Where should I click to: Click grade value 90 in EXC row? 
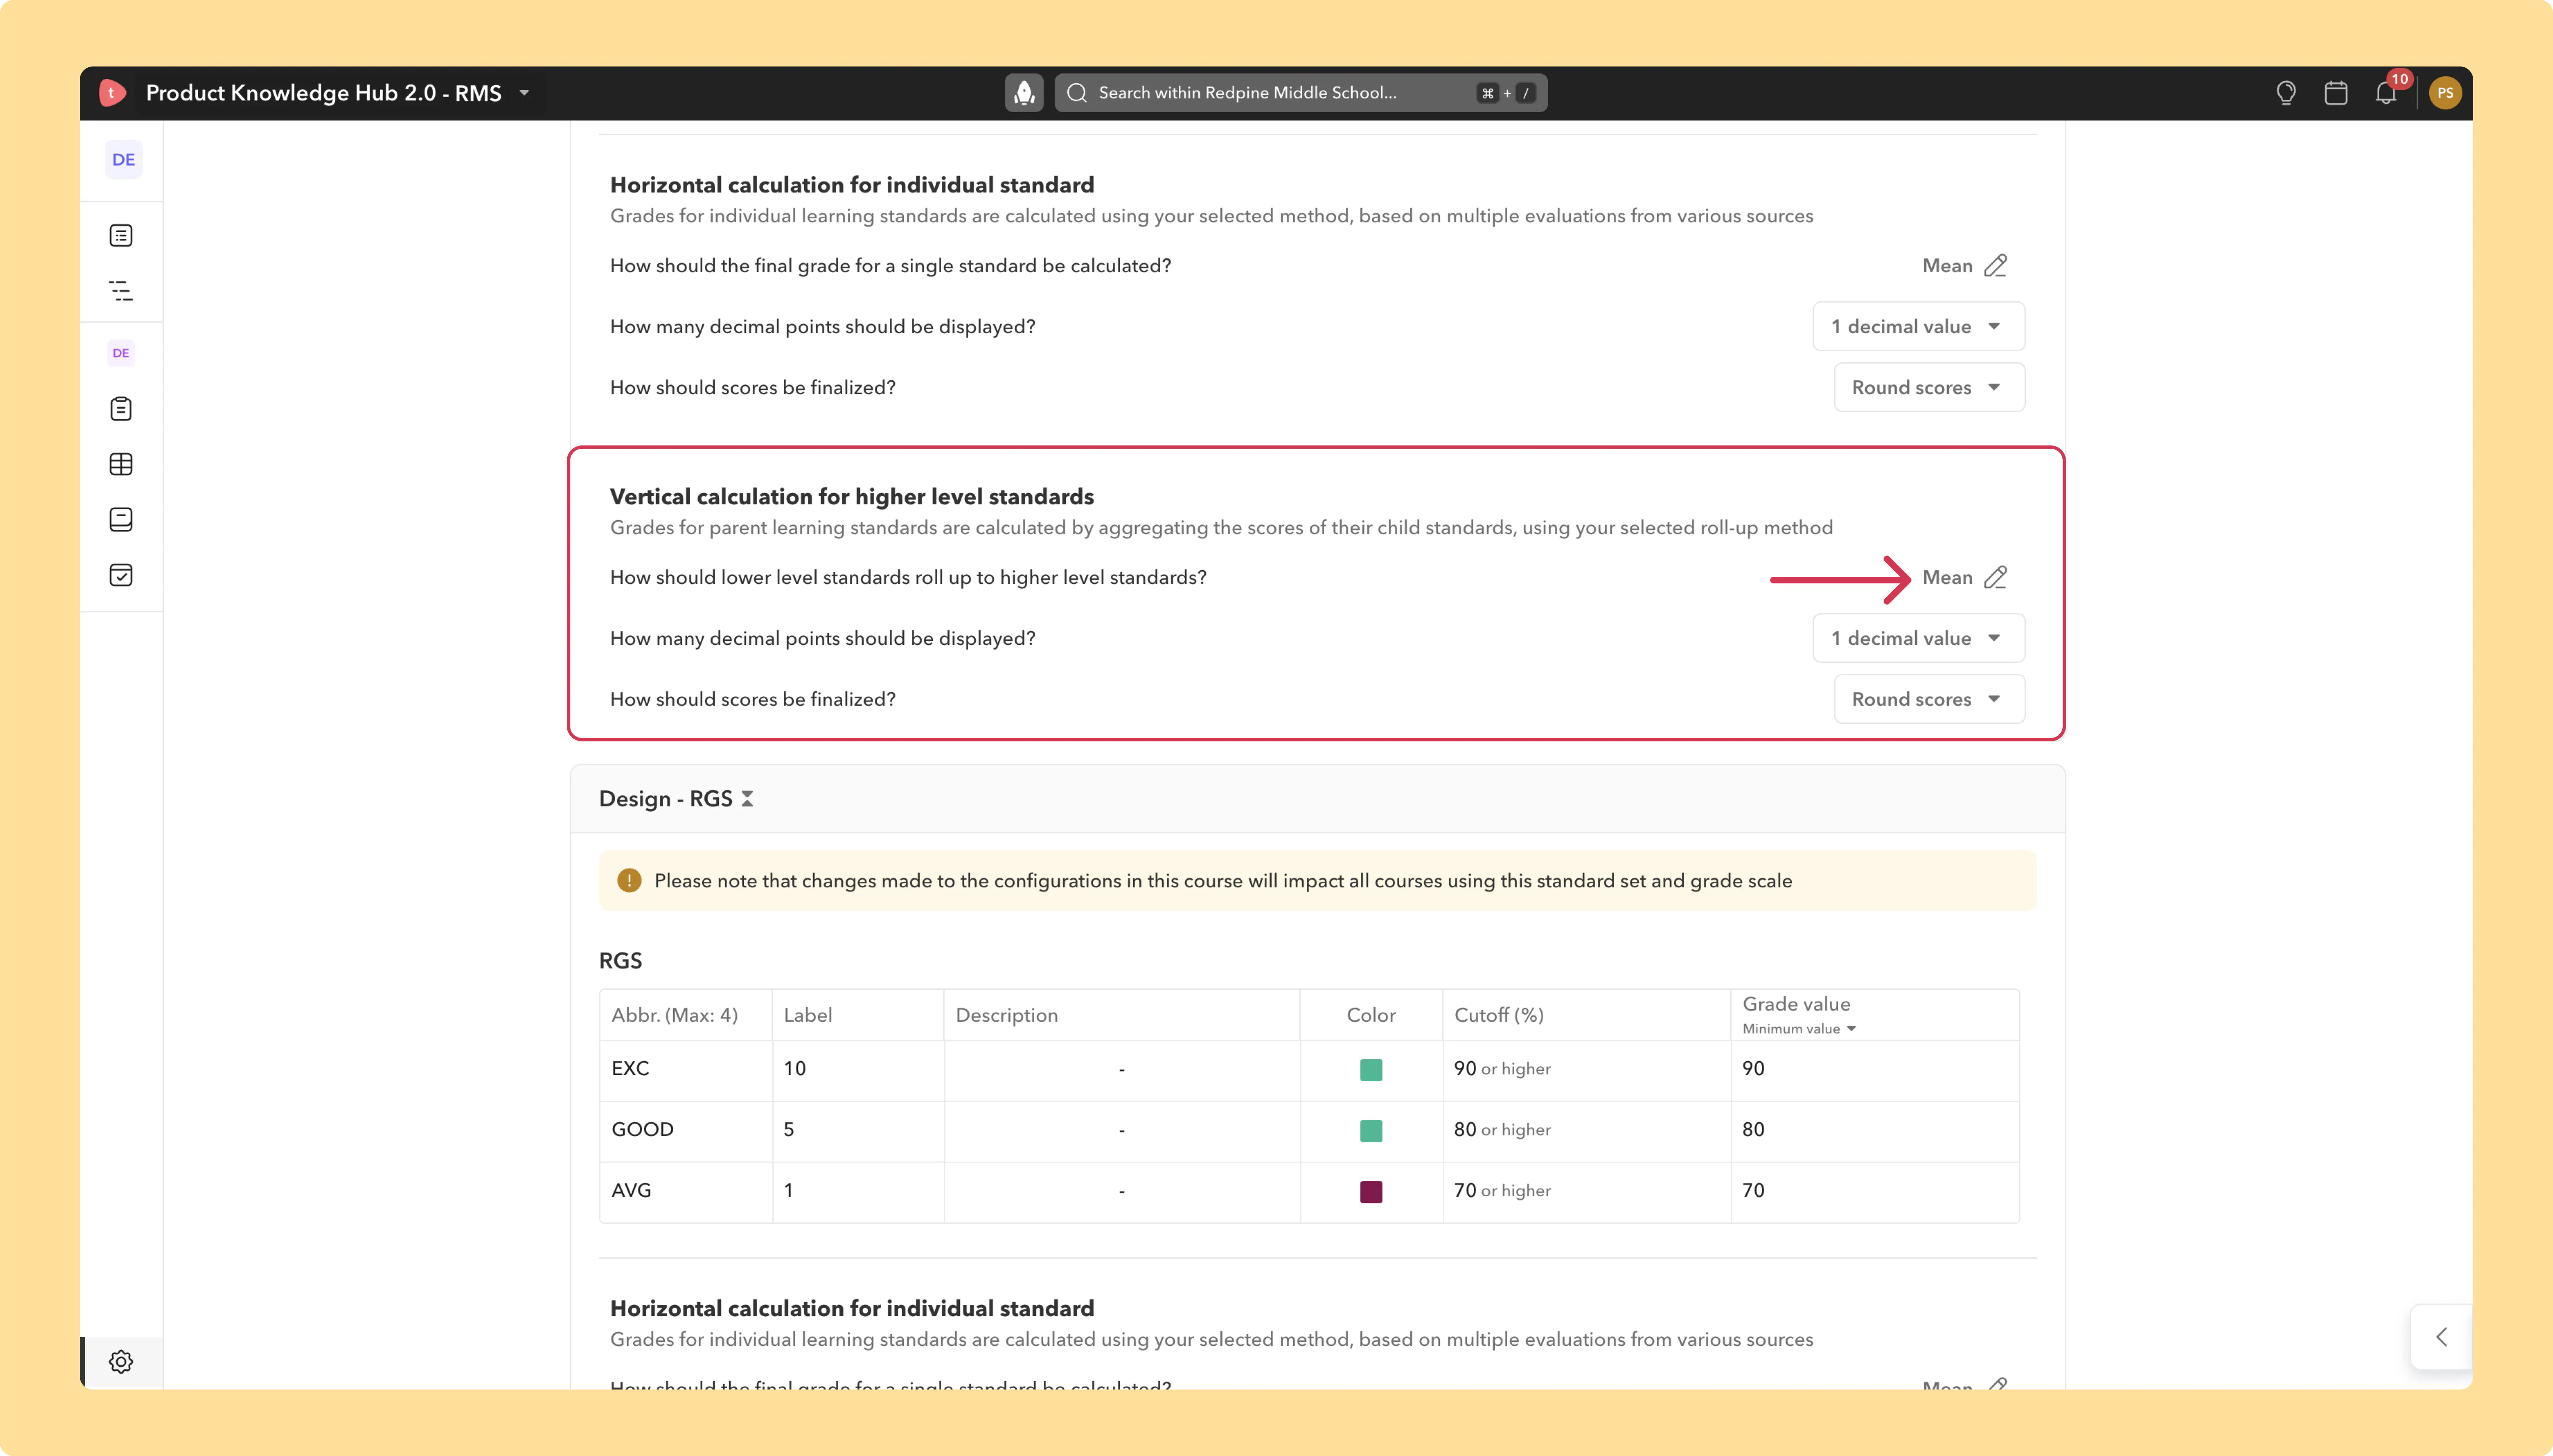[x=1753, y=1069]
